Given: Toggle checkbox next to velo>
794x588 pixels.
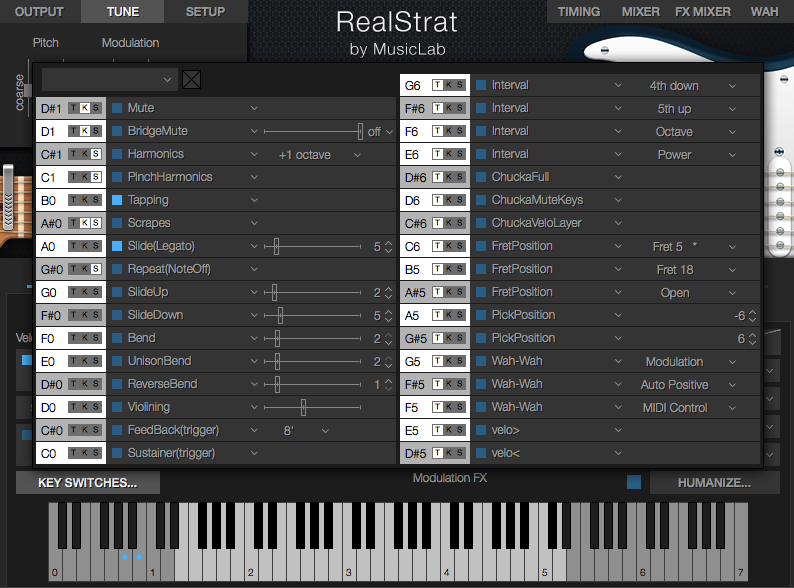Looking at the screenshot, I should tap(481, 430).
